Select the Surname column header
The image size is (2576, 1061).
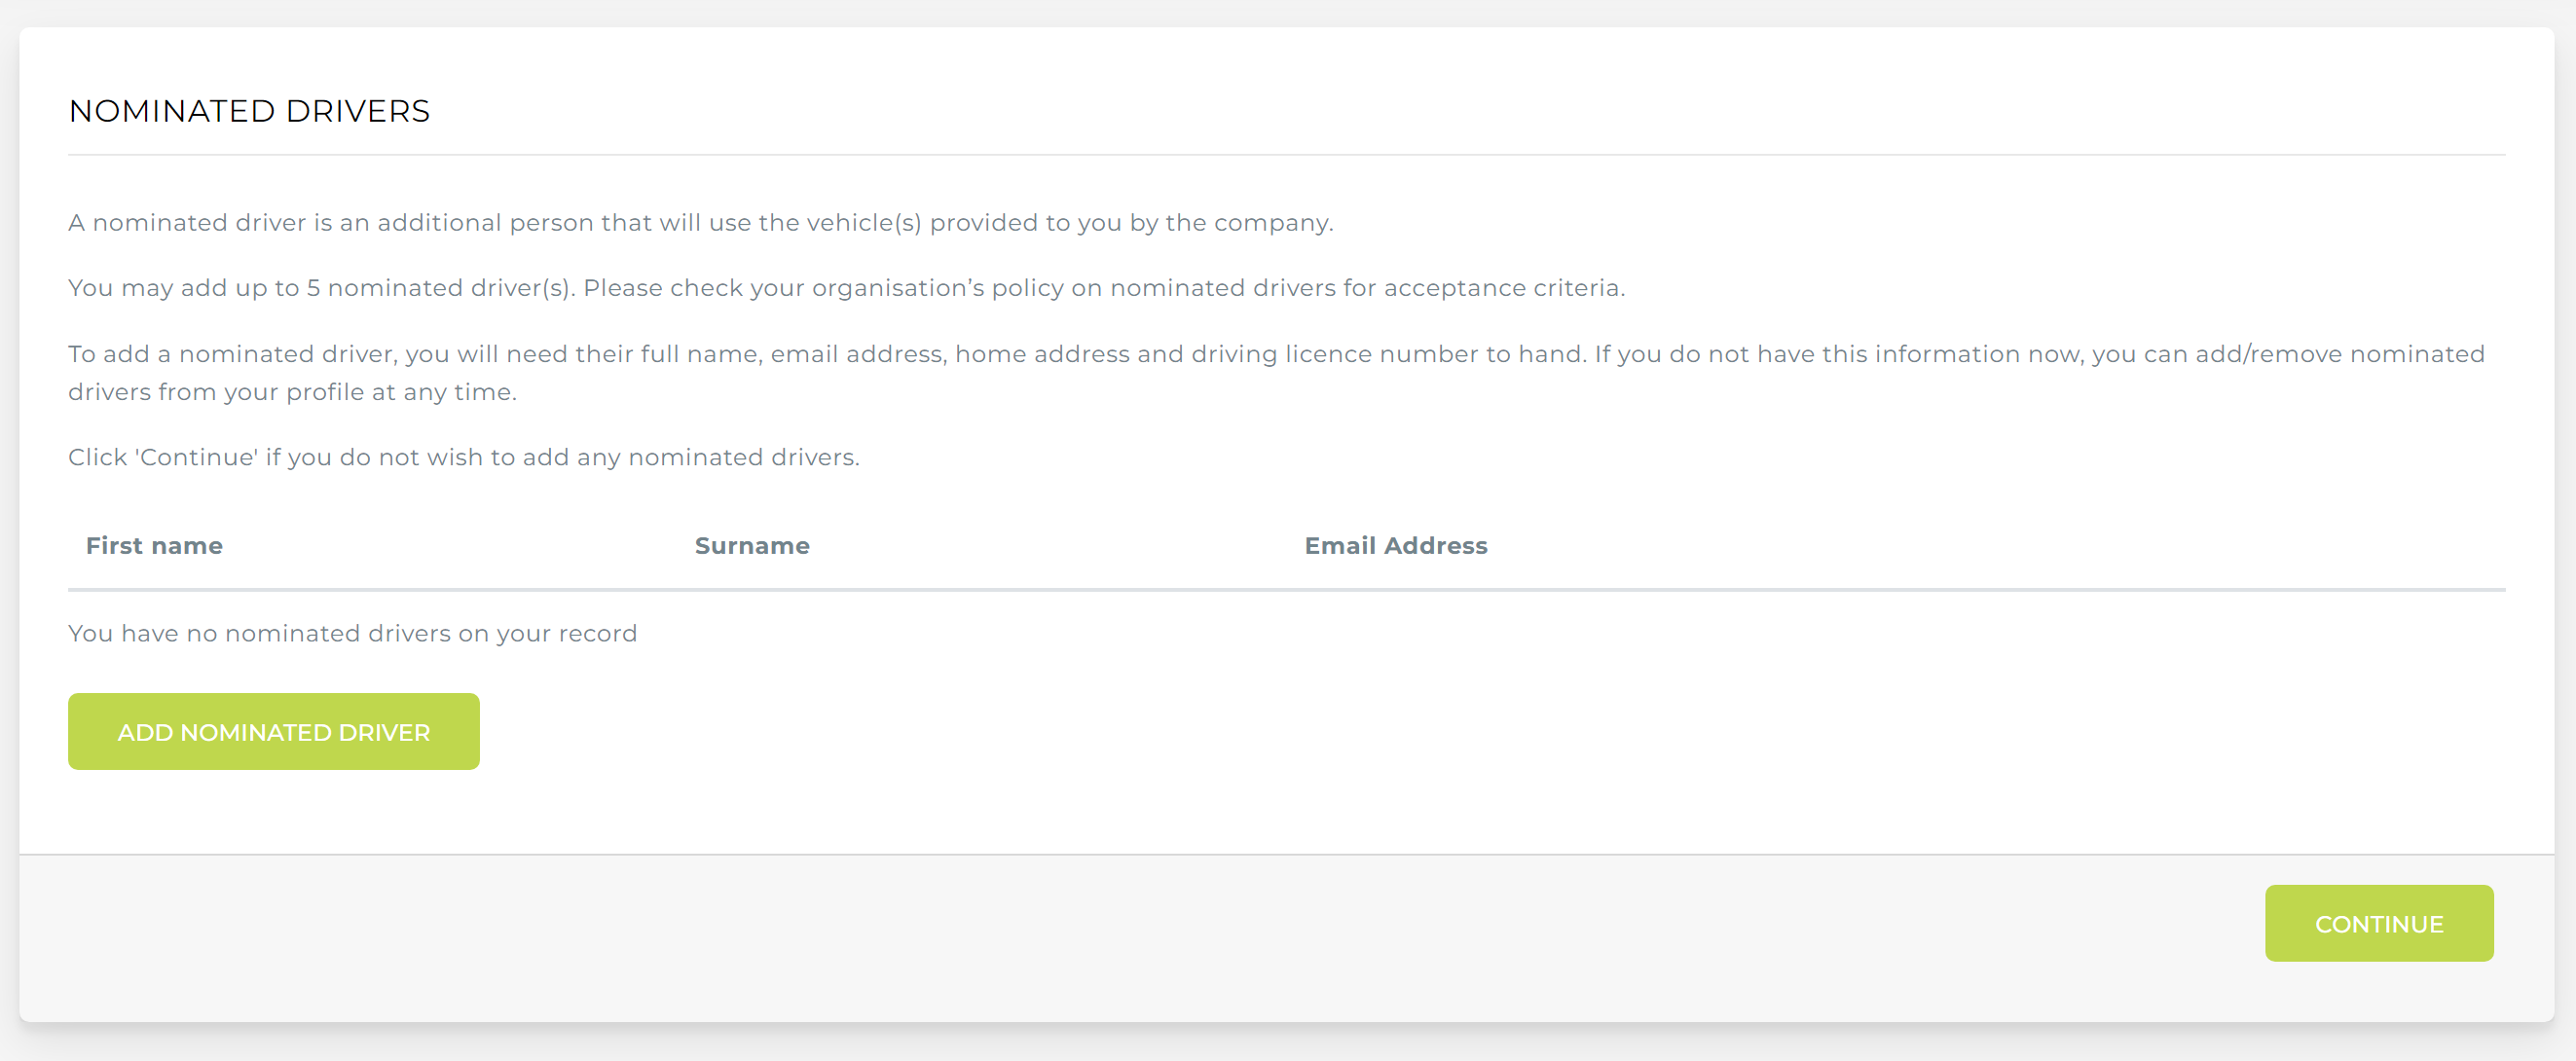(x=752, y=546)
